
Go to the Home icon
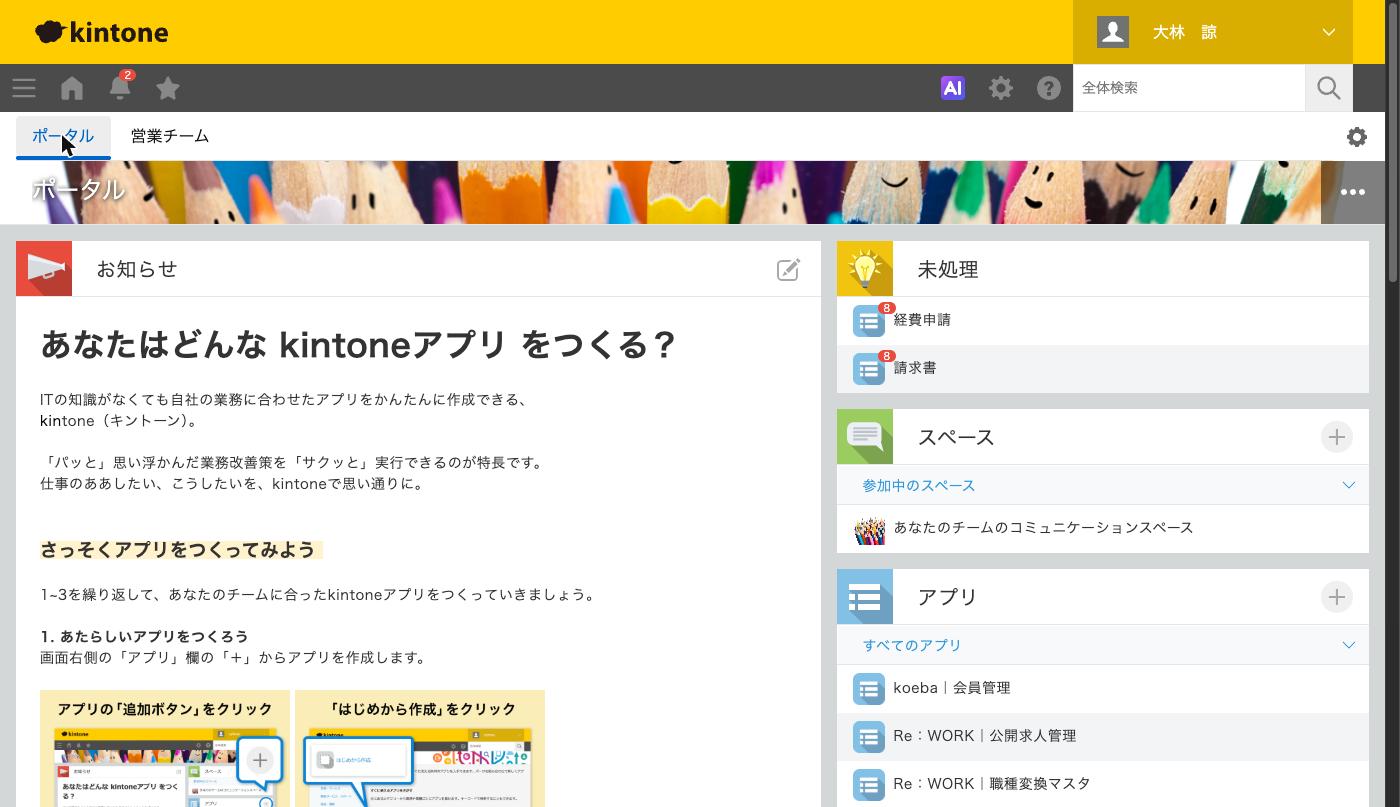[x=72, y=88]
